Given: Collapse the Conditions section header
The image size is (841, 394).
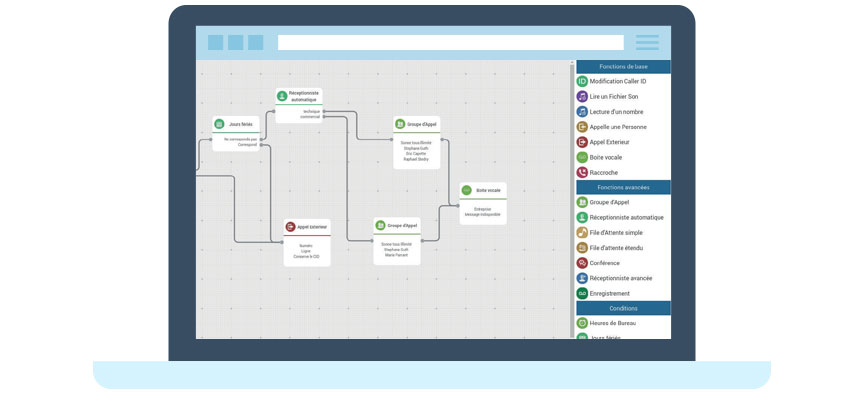Looking at the screenshot, I should [x=623, y=308].
